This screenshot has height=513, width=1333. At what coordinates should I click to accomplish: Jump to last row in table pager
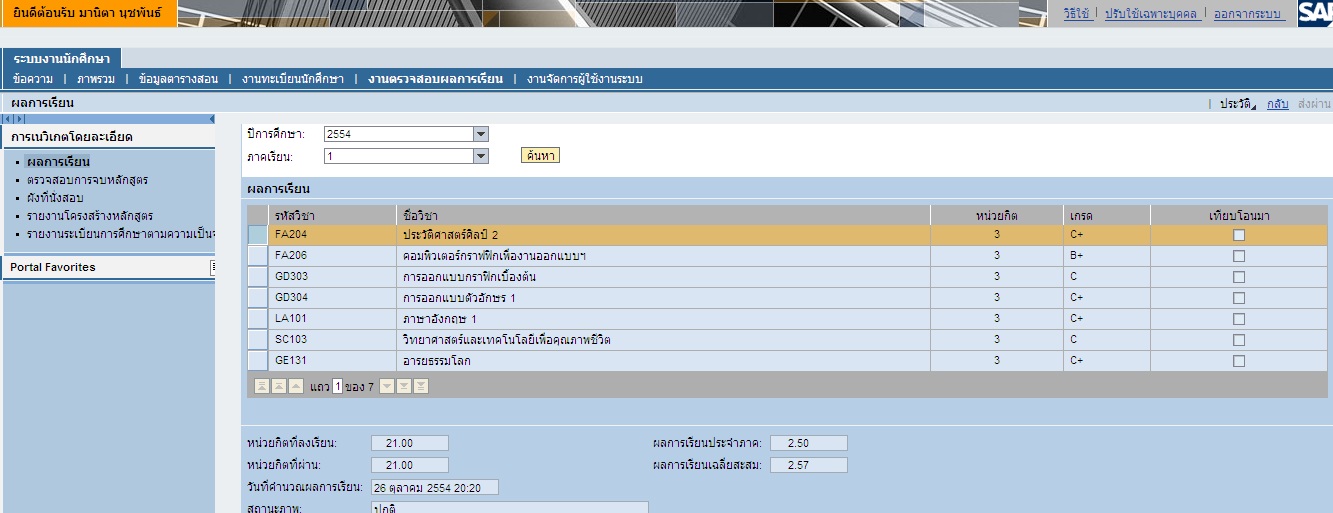click(x=421, y=386)
